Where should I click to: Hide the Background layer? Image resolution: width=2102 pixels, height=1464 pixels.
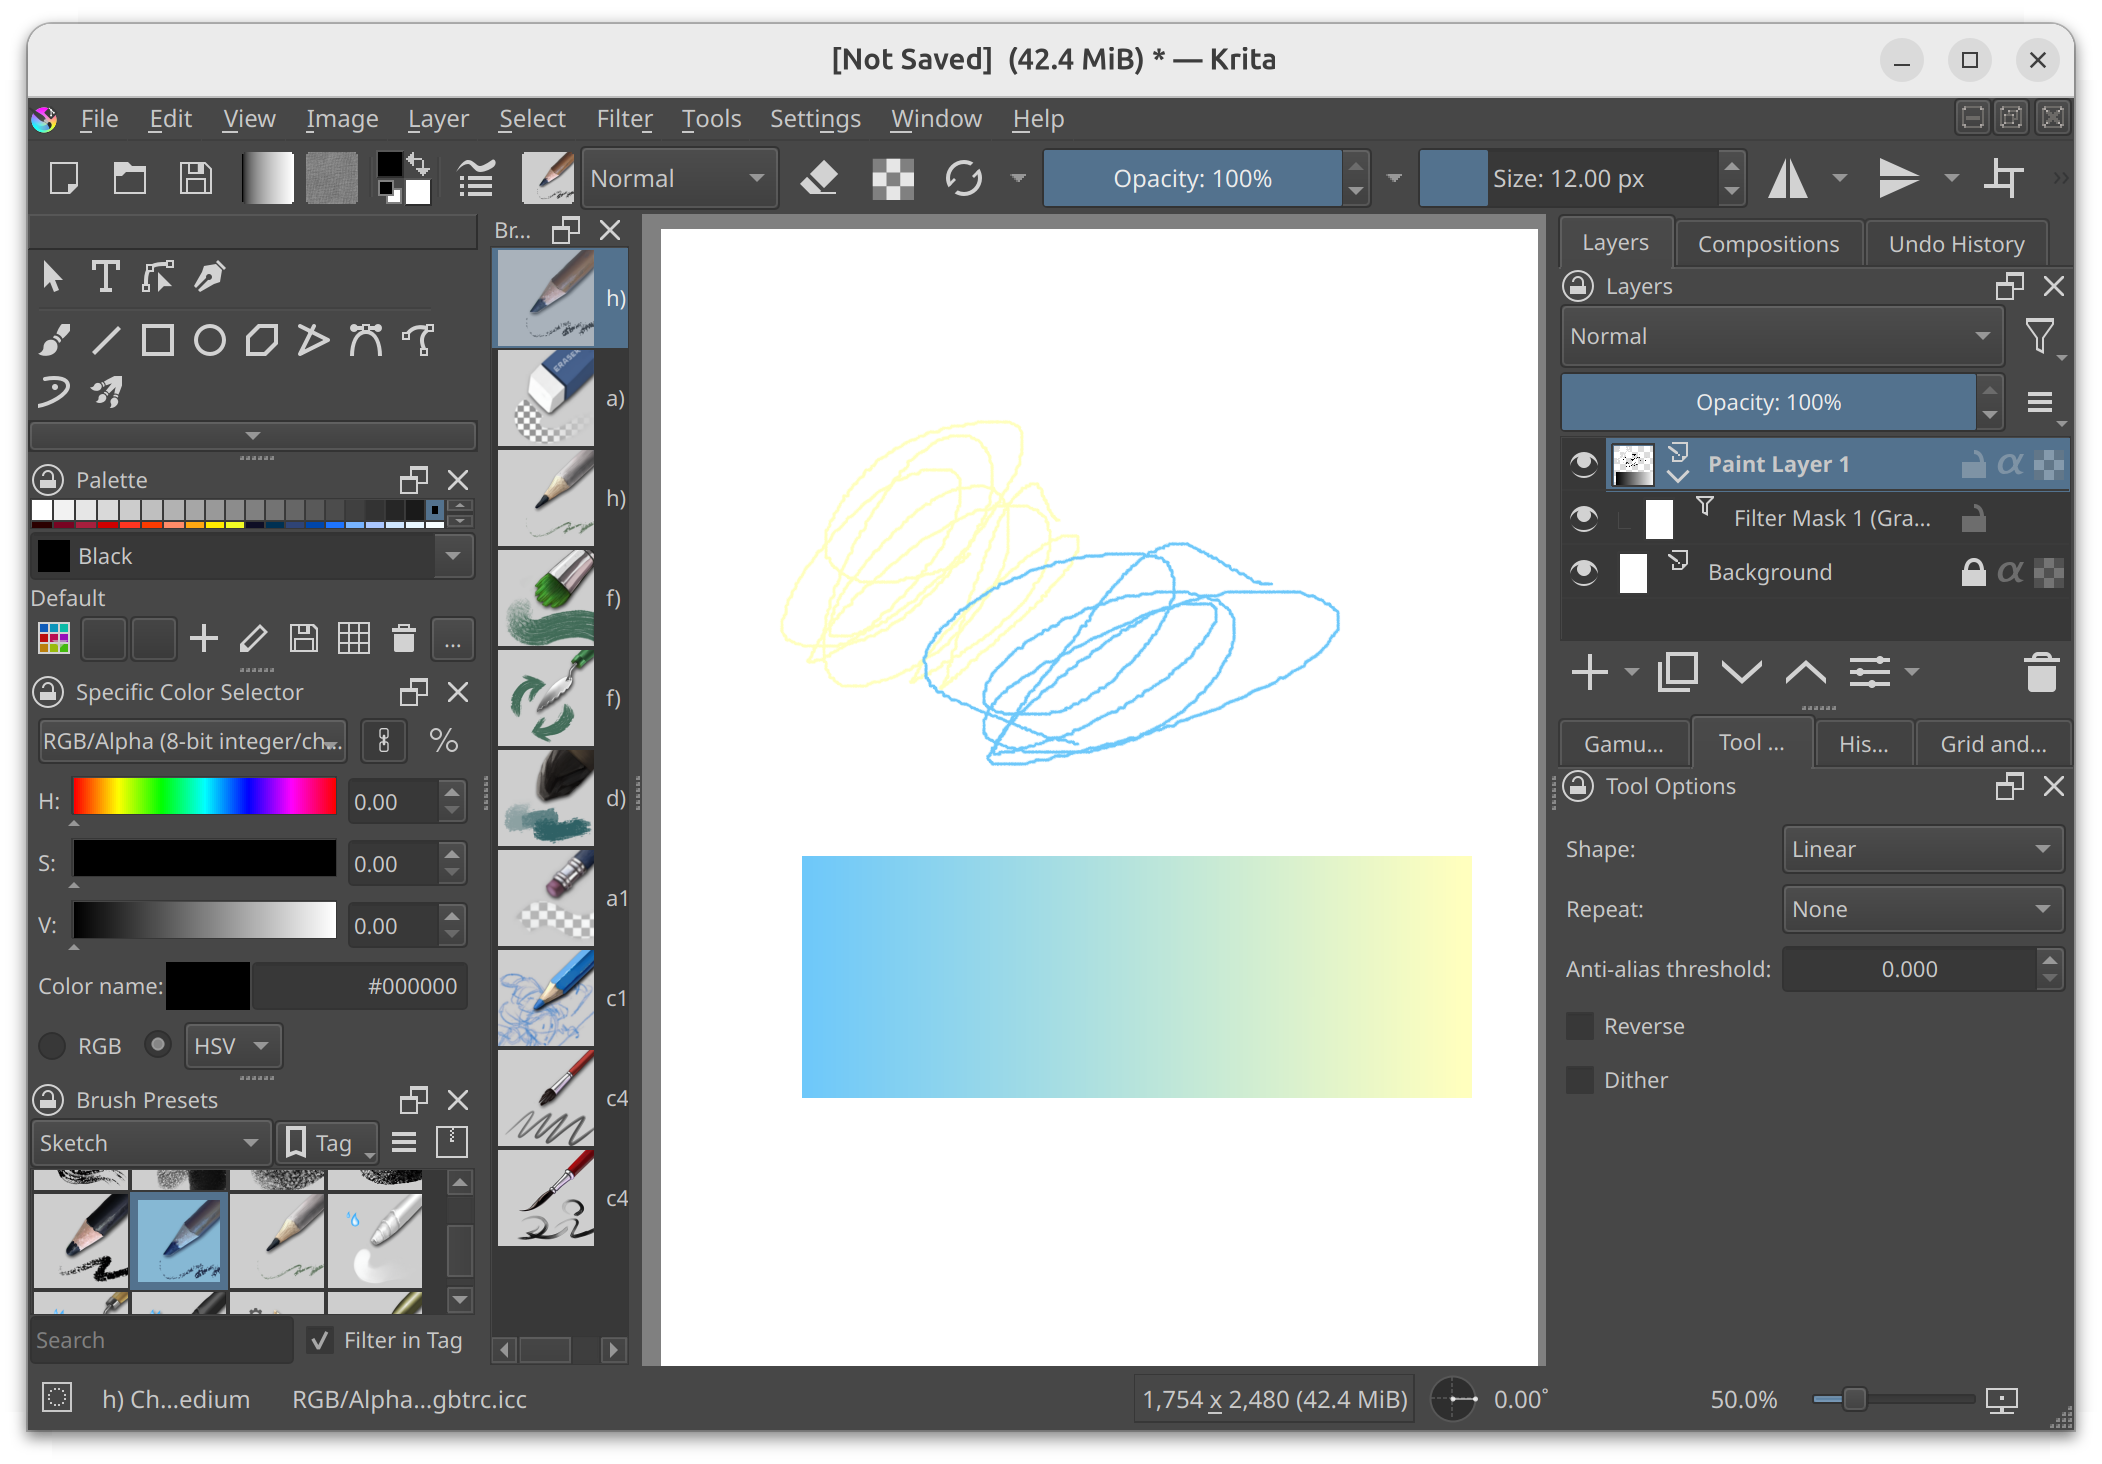tap(1583, 572)
